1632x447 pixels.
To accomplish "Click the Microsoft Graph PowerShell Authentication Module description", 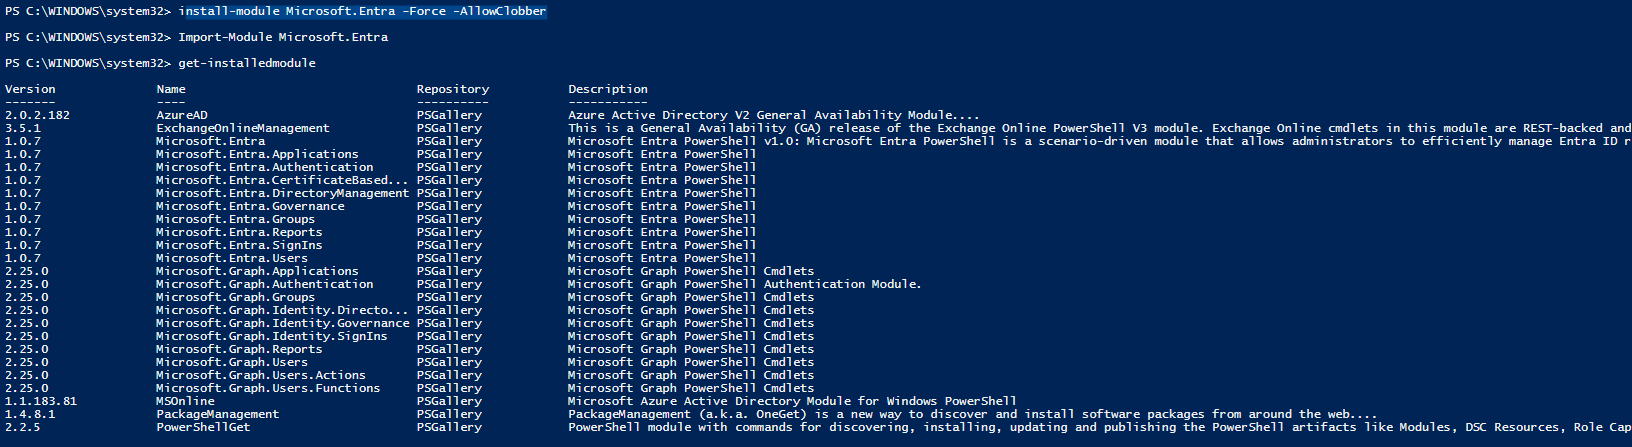I will [x=744, y=284].
